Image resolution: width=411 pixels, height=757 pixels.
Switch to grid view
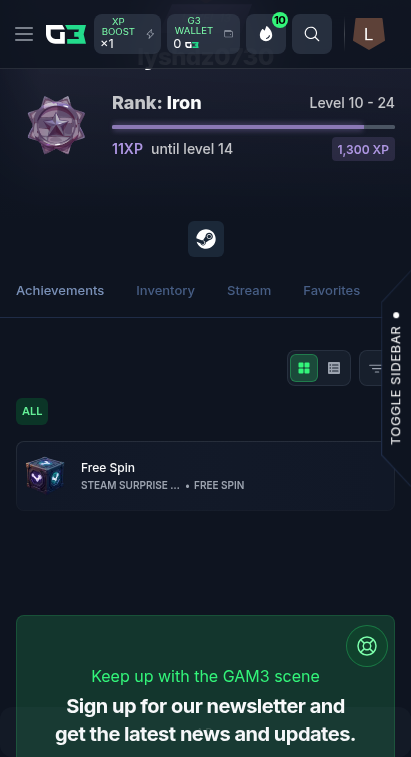click(304, 368)
